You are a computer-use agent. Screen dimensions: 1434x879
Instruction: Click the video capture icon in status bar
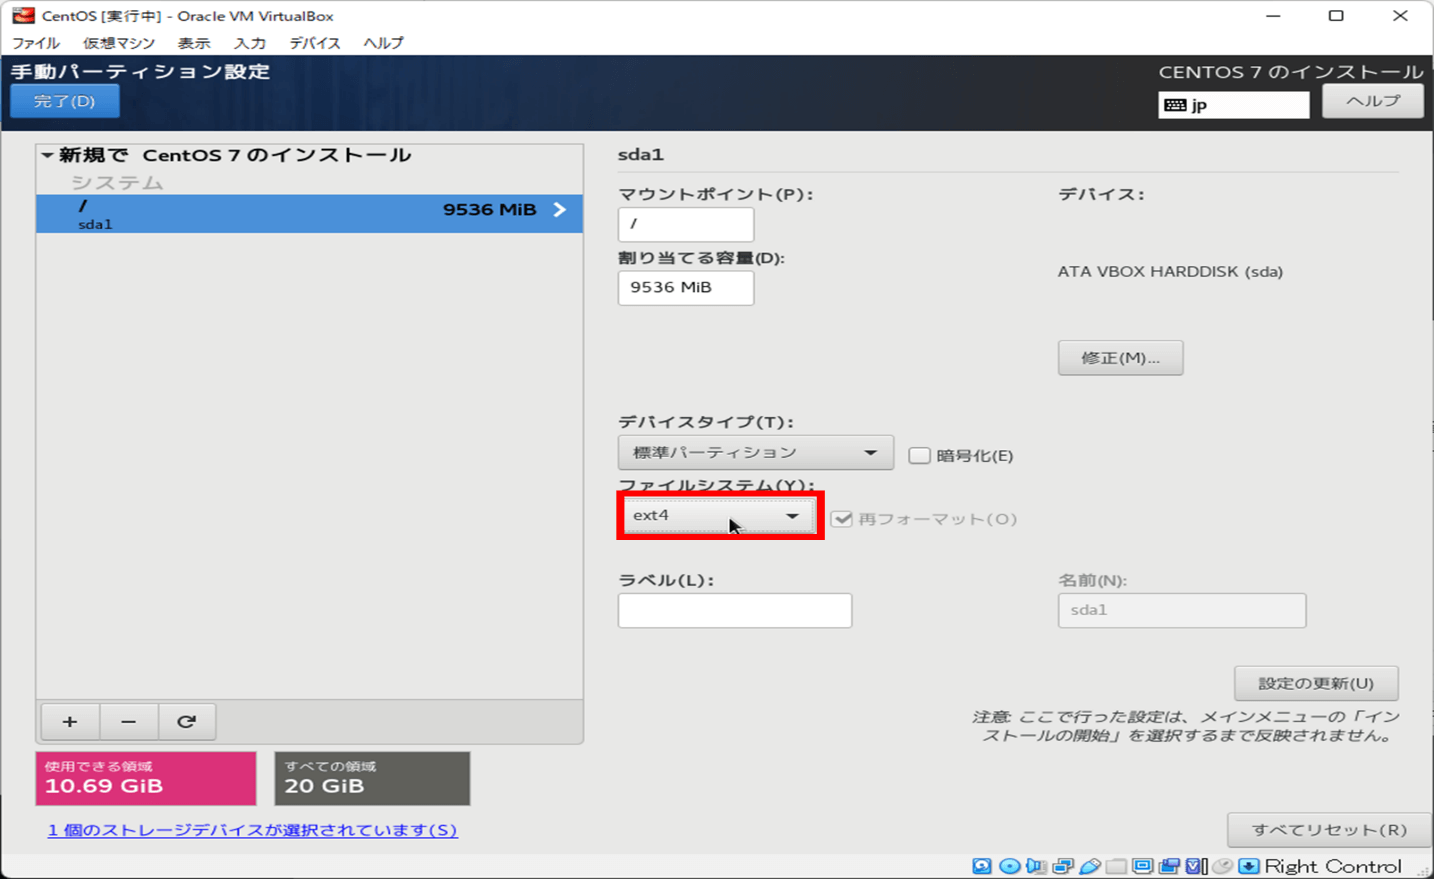click(1169, 866)
